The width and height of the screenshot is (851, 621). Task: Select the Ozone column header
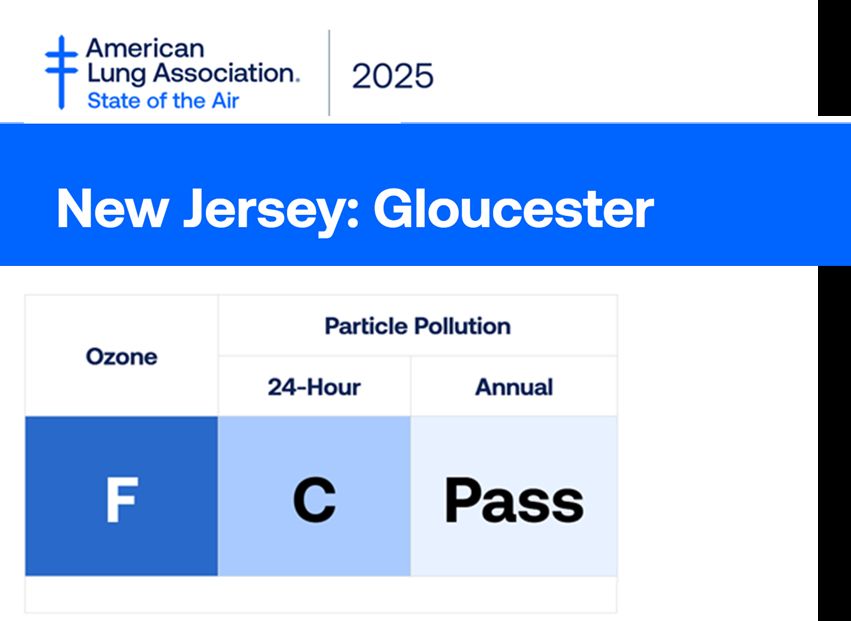click(x=121, y=356)
